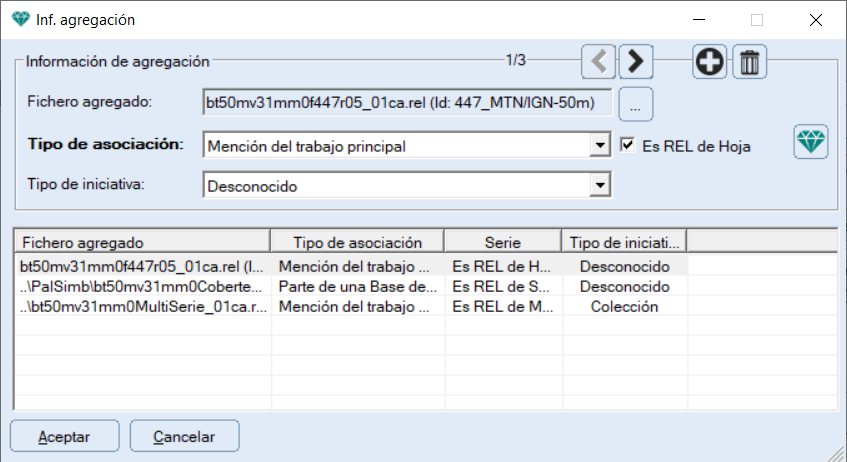Click the Serie column header
Image resolution: width=847 pixels, height=462 pixels.
[502, 242]
